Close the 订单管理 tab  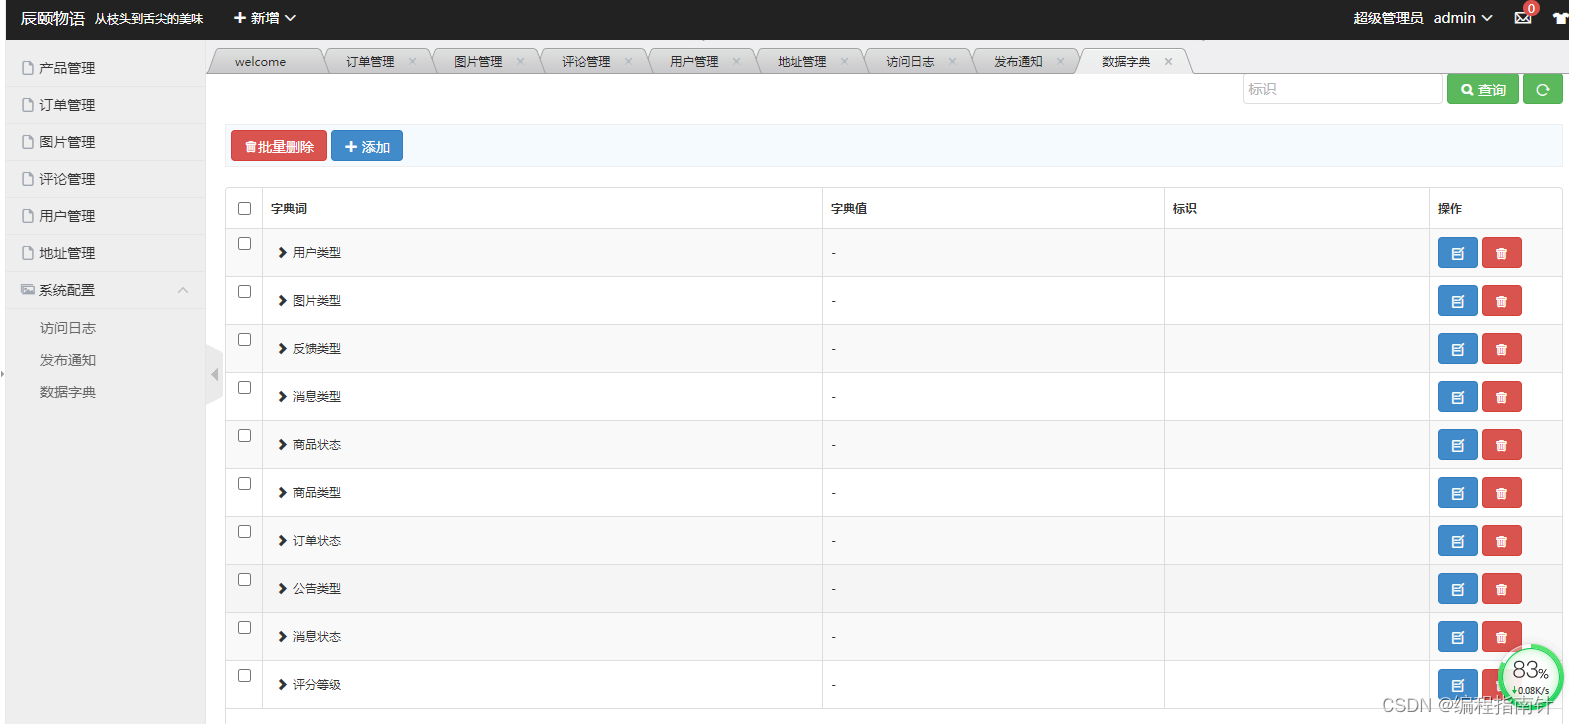tap(412, 61)
